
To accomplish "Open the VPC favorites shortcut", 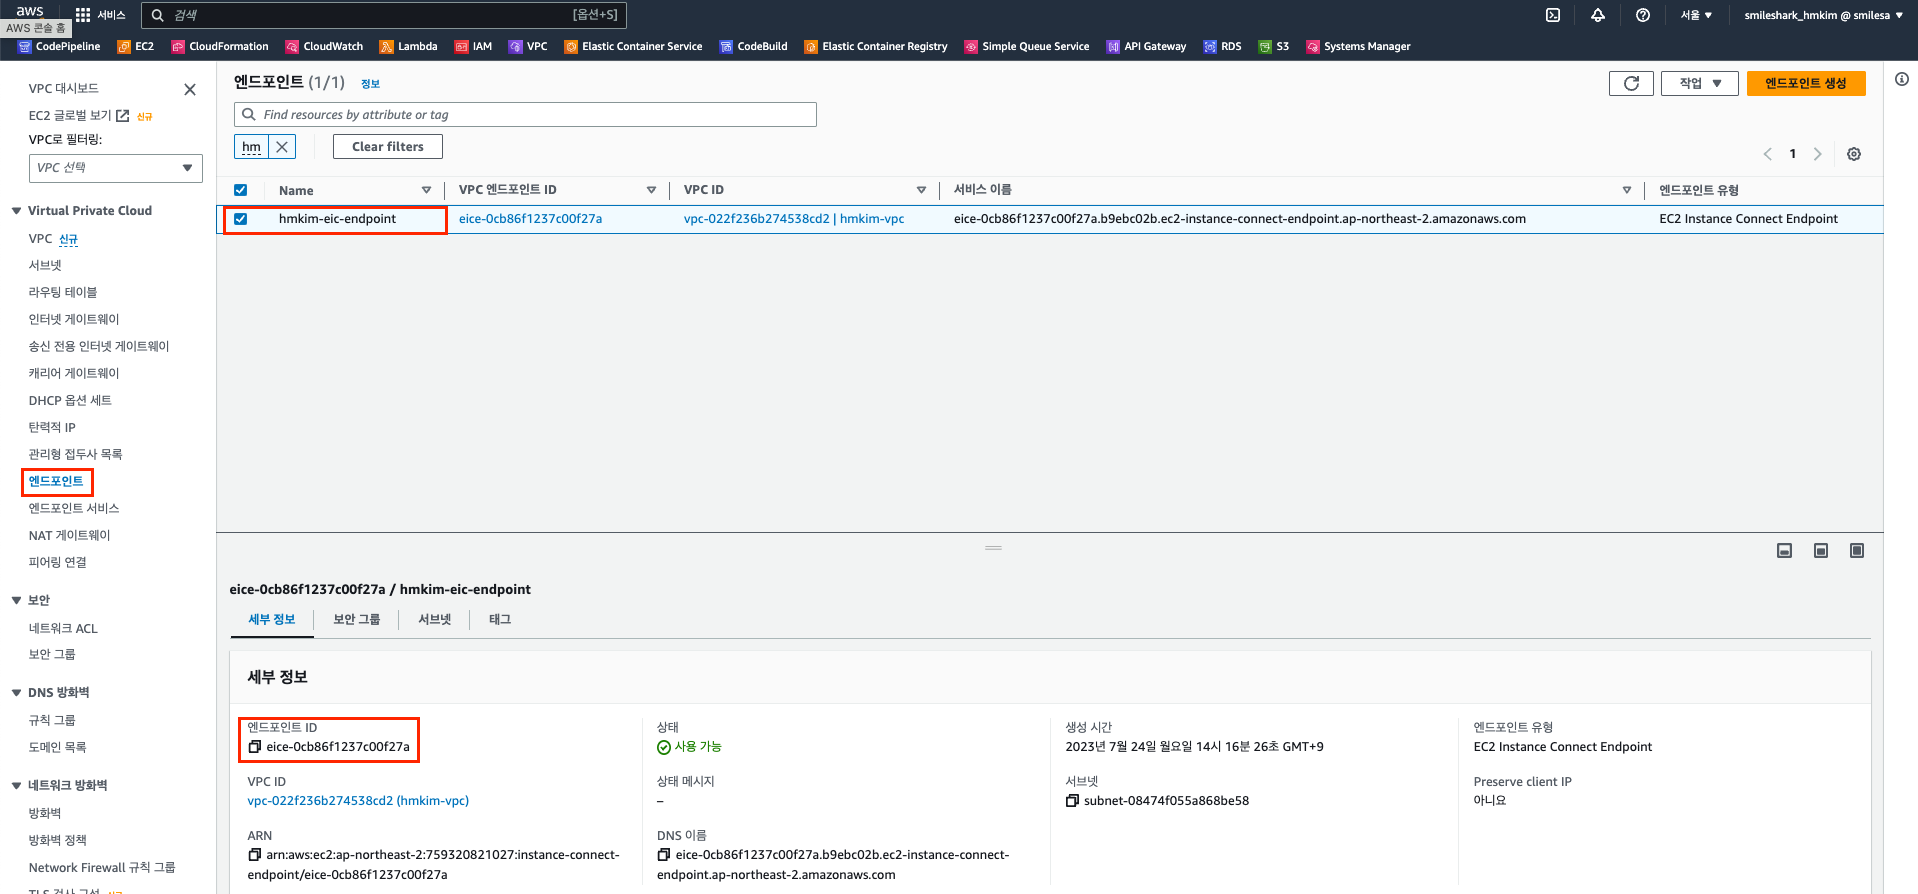I will pyautogui.click(x=528, y=46).
